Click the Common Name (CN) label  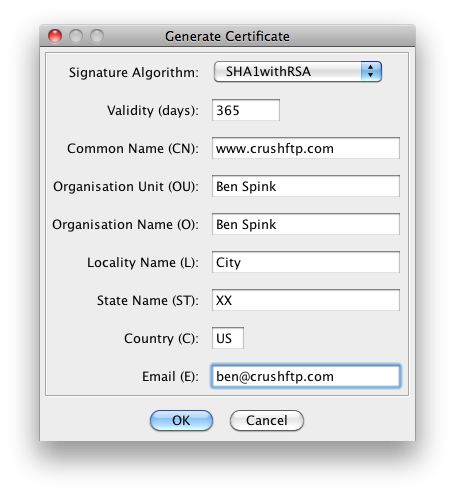(x=133, y=148)
